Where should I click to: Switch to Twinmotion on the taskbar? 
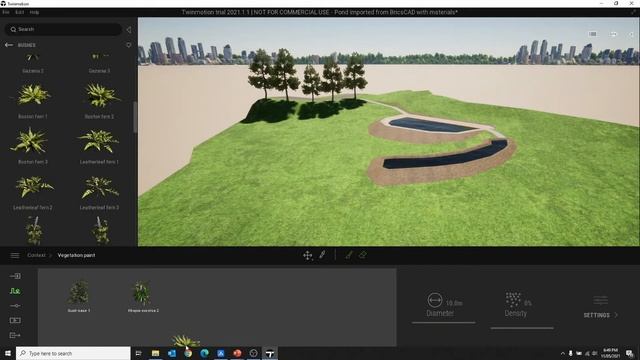click(x=269, y=353)
